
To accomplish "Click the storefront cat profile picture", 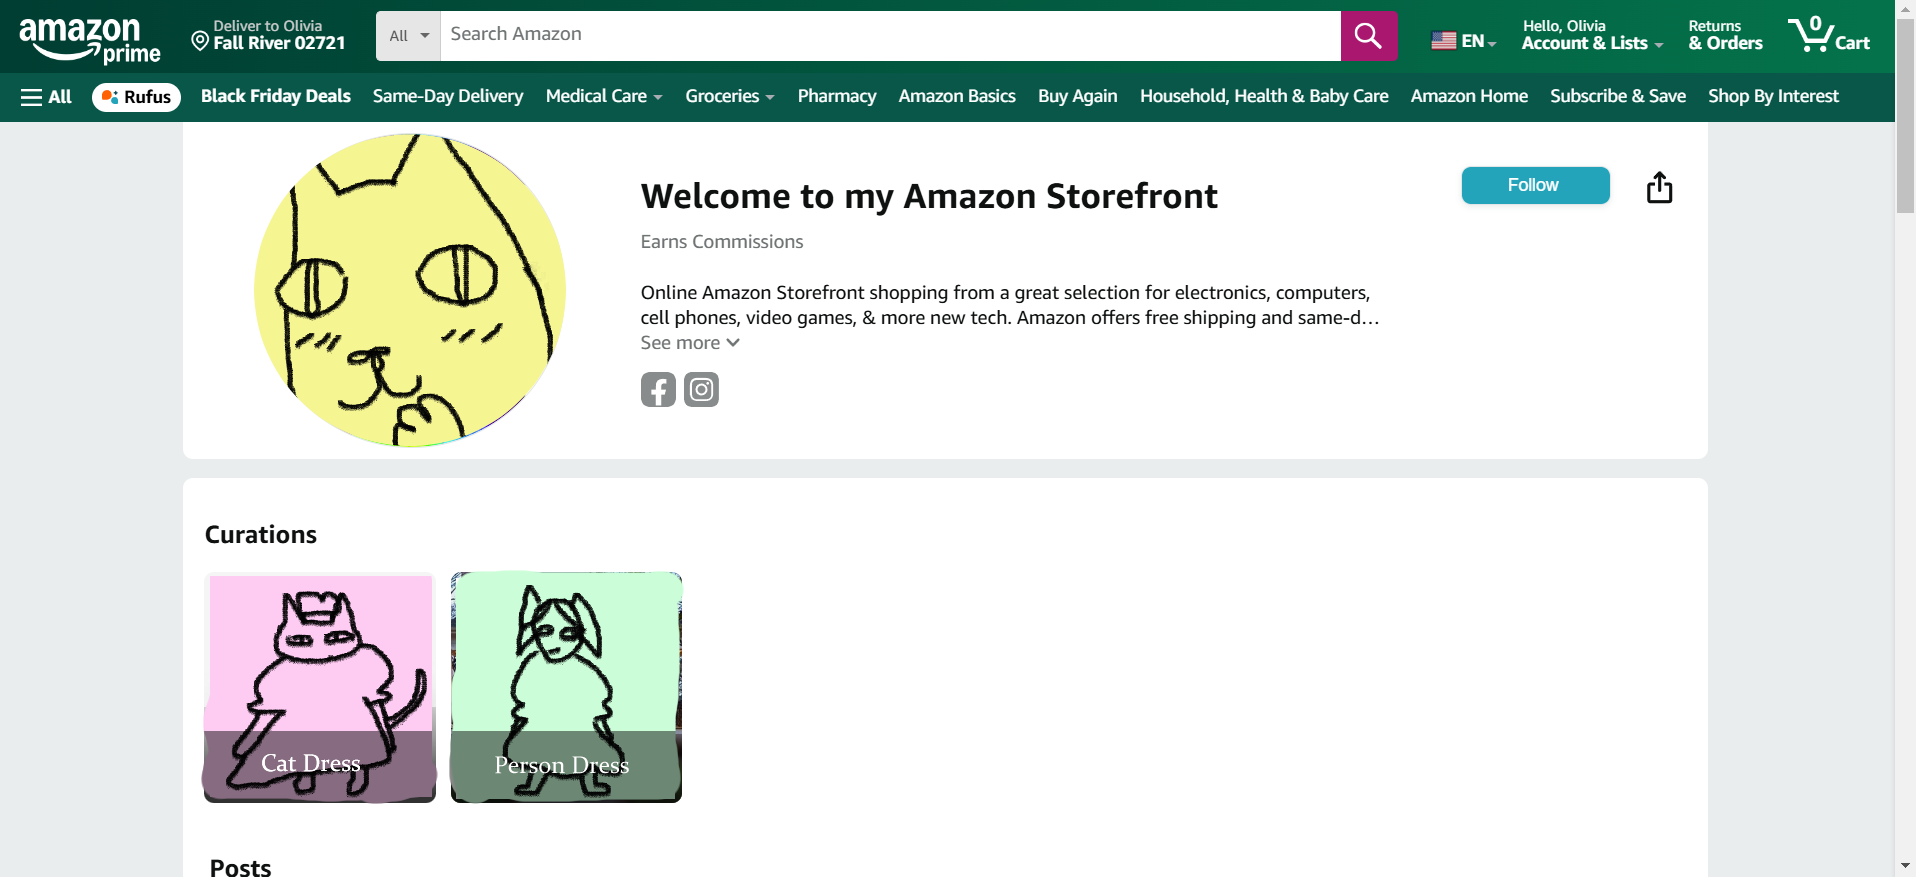I will coord(410,290).
